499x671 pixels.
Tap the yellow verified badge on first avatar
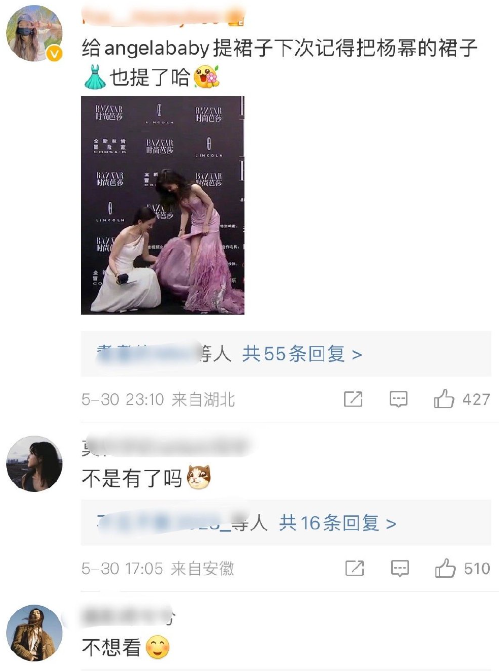[54, 54]
